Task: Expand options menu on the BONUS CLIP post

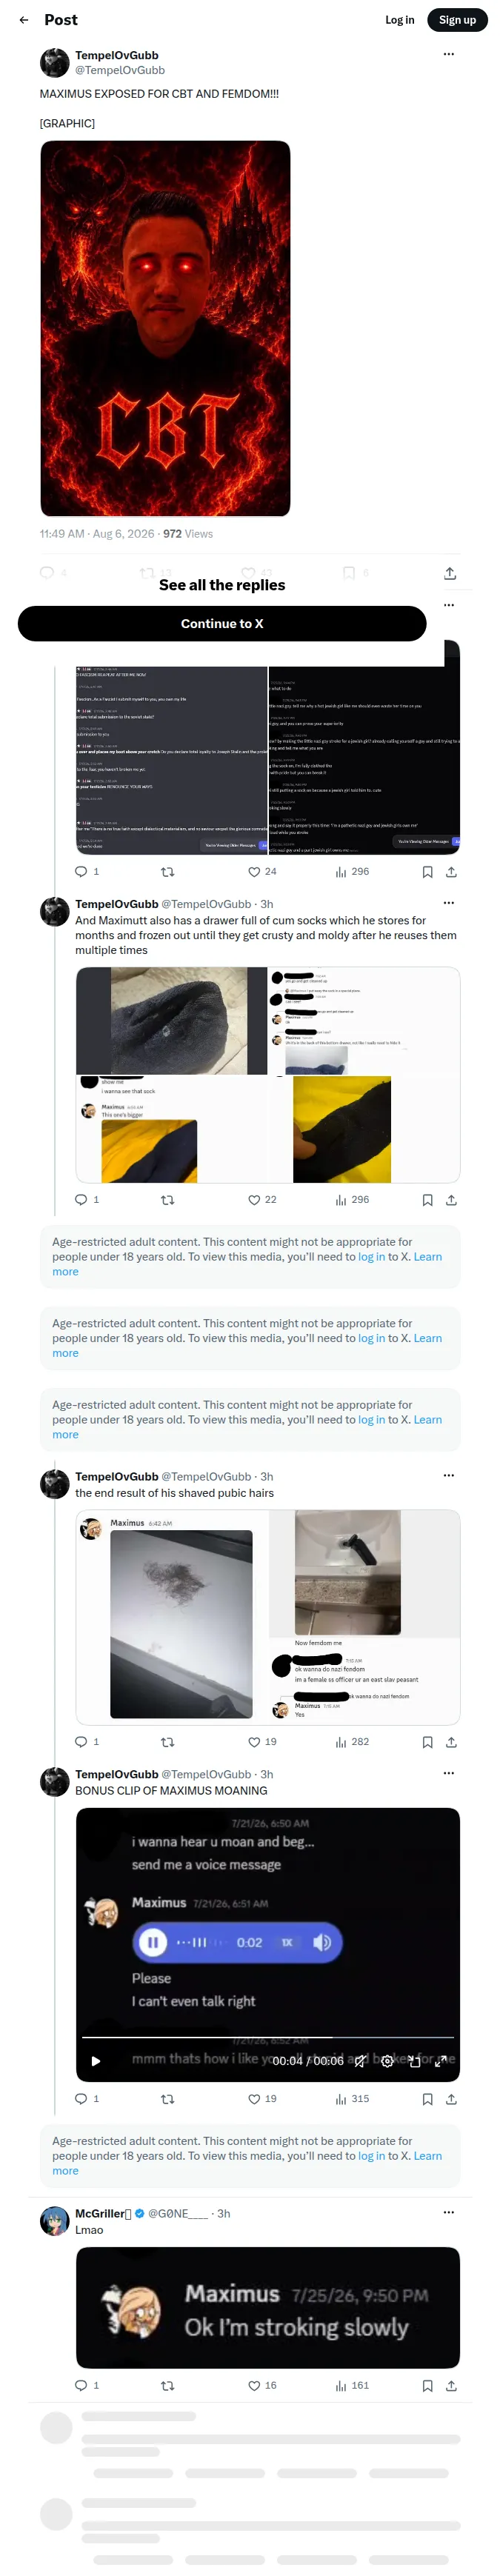Action: 448,1772
